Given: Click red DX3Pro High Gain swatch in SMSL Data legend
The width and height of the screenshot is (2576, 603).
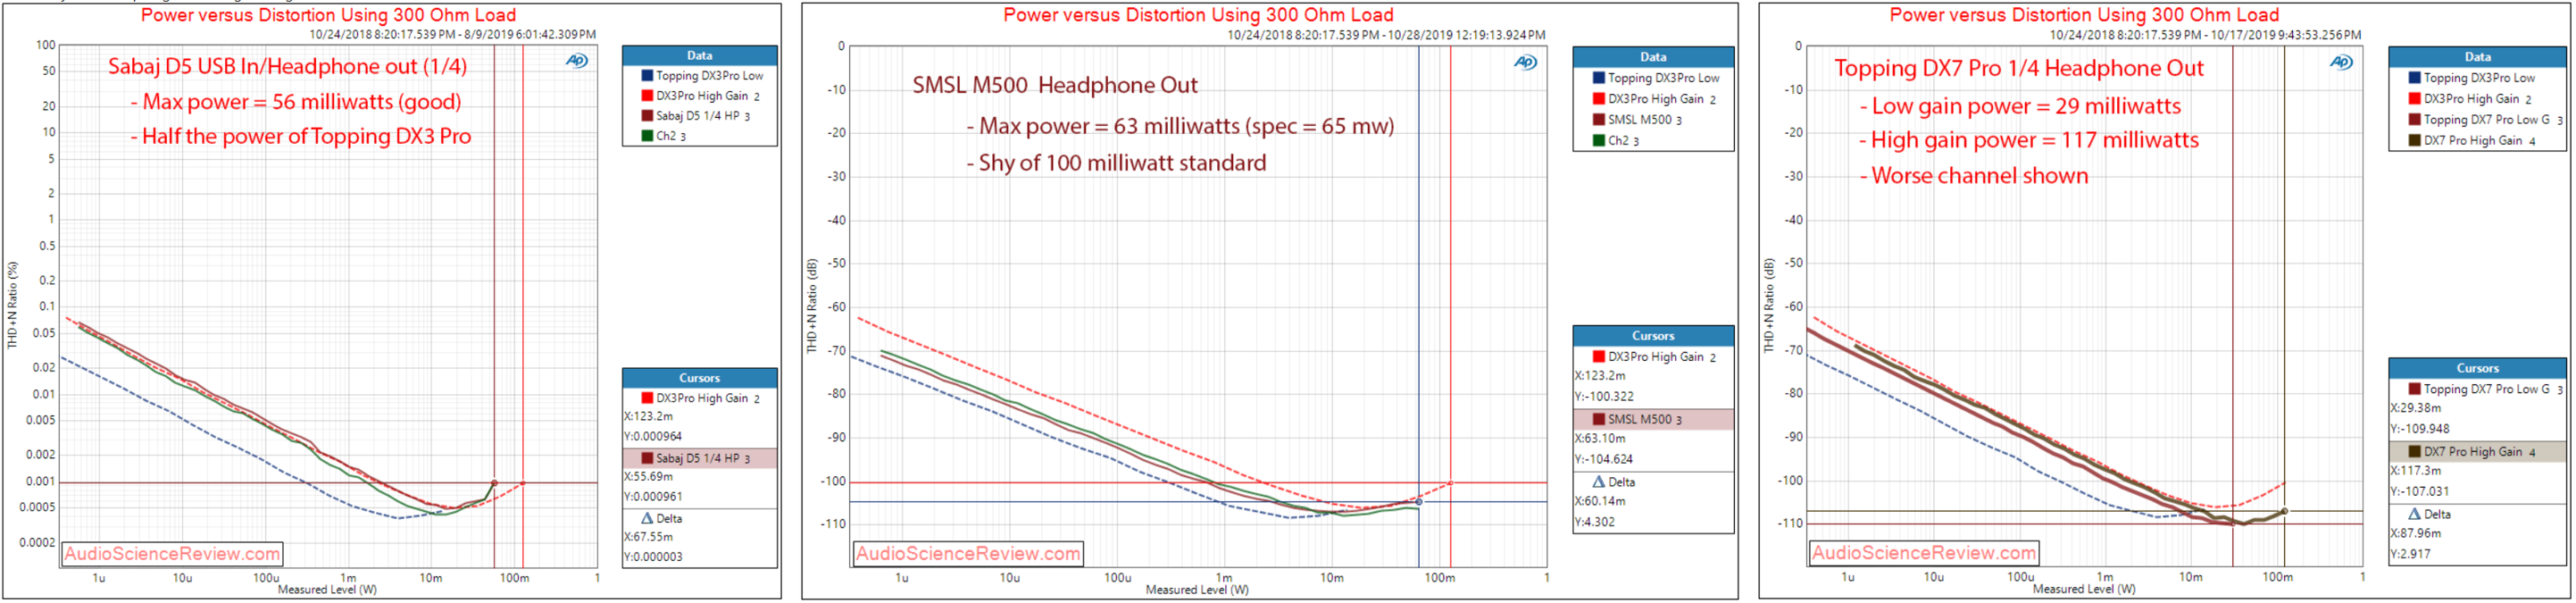Looking at the screenshot, I should [x=1598, y=99].
